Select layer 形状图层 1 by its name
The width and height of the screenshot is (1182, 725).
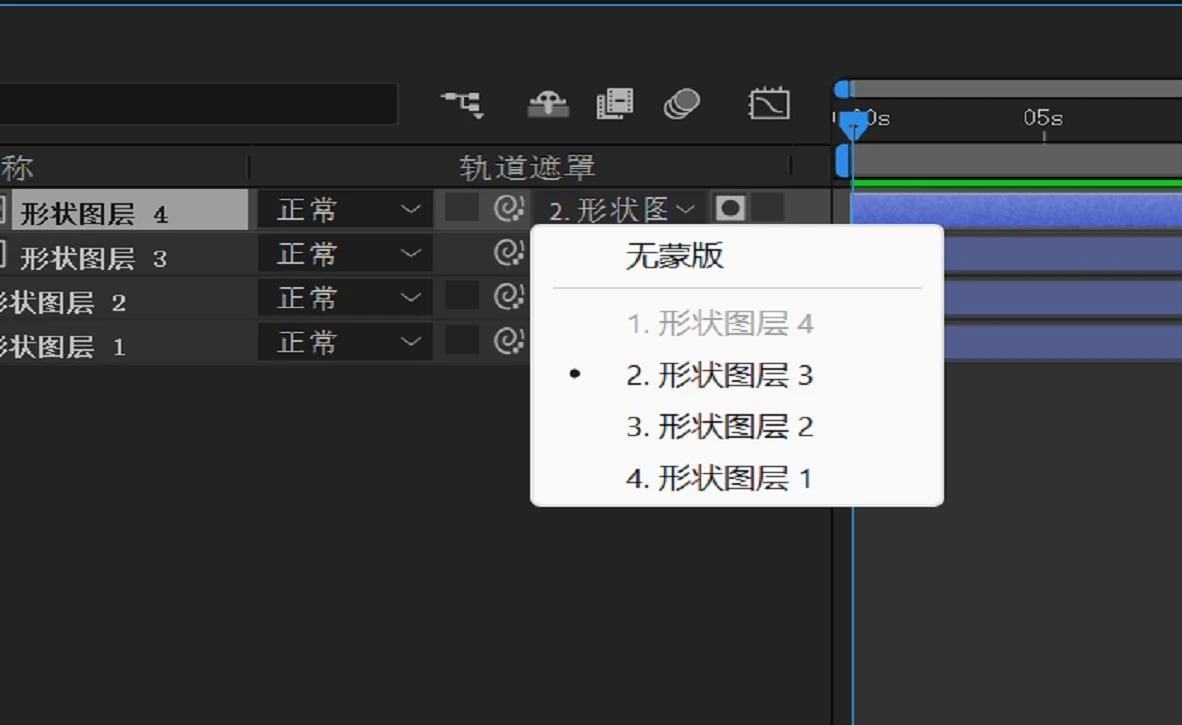pyautogui.click(x=60, y=341)
